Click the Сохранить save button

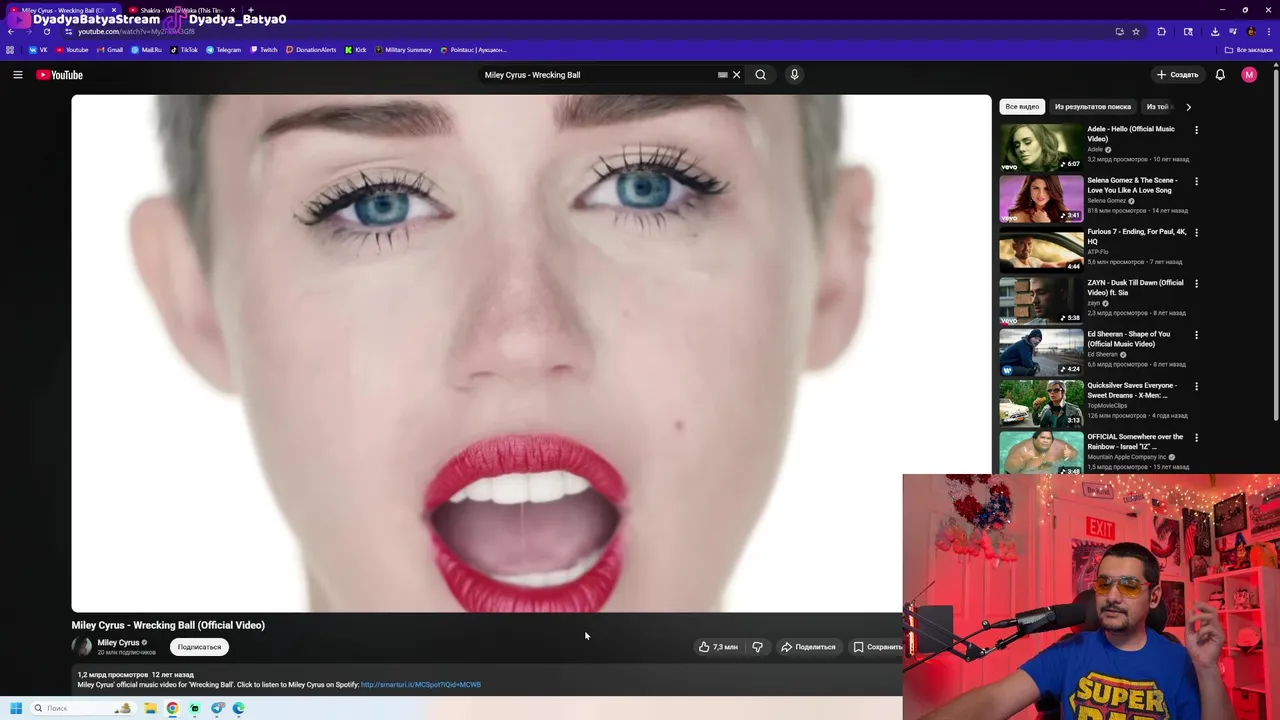(877, 647)
